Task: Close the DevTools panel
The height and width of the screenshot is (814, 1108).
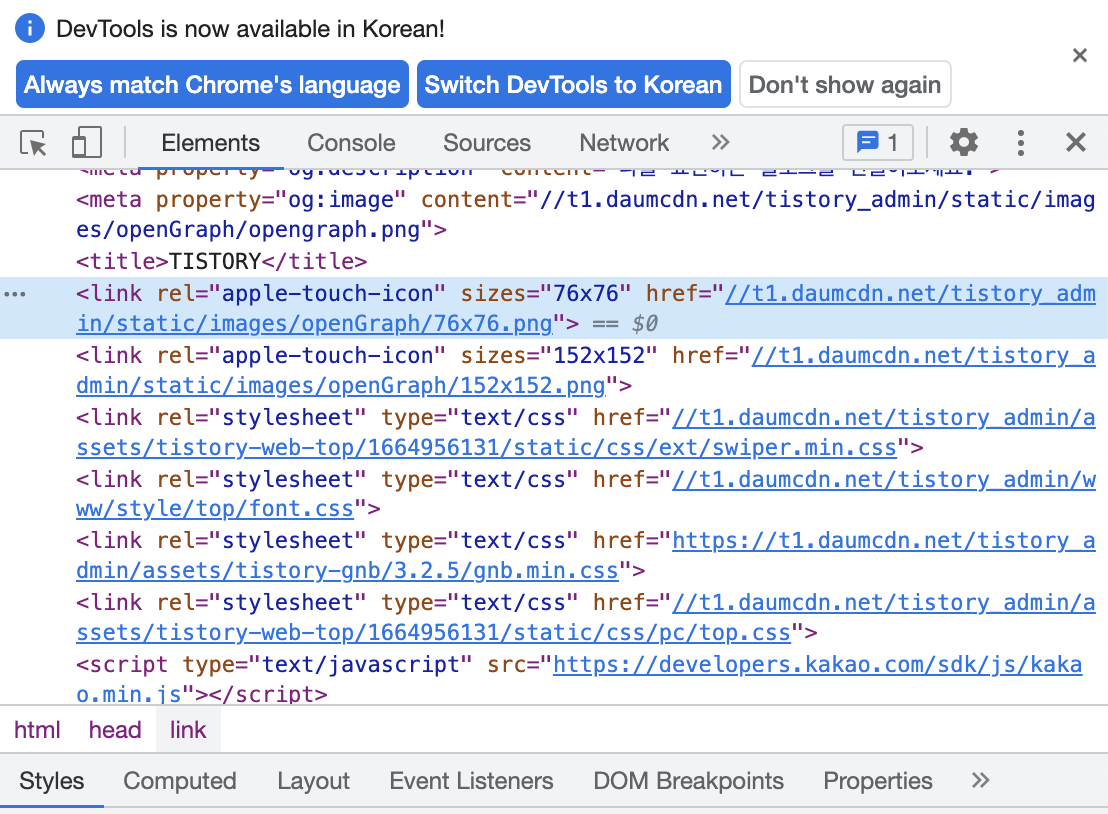Action: (1075, 143)
